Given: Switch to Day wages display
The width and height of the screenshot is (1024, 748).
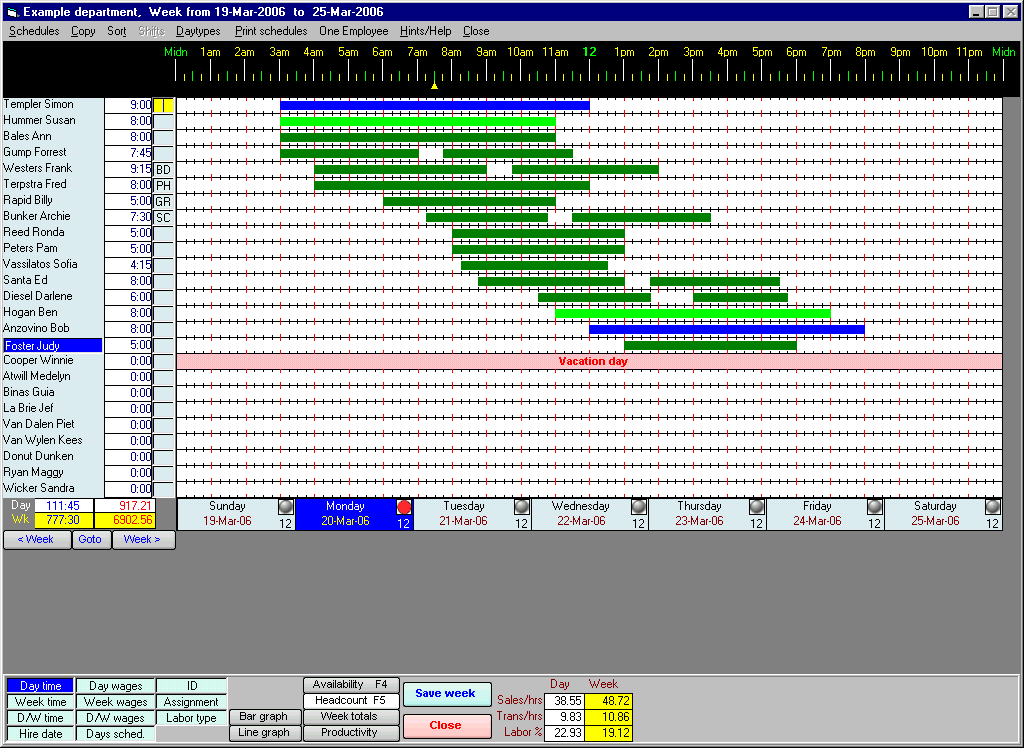Looking at the screenshot, I should (115, 685).
